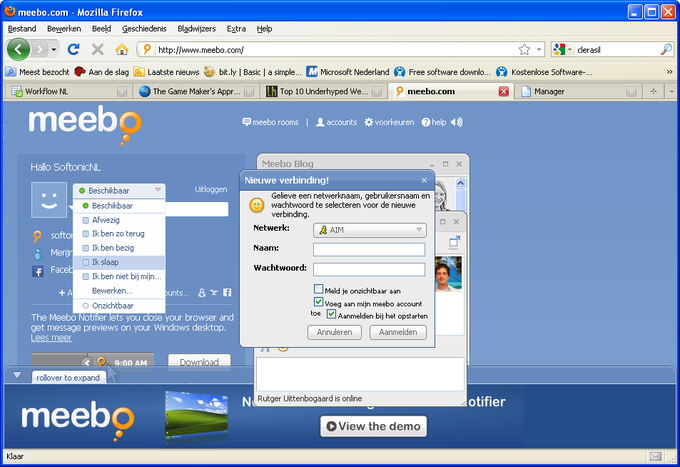The height and width of the screenshot is (467, 680).
Task: Stop loading with the X toolbar icon
Action: [x=98, y=49]
